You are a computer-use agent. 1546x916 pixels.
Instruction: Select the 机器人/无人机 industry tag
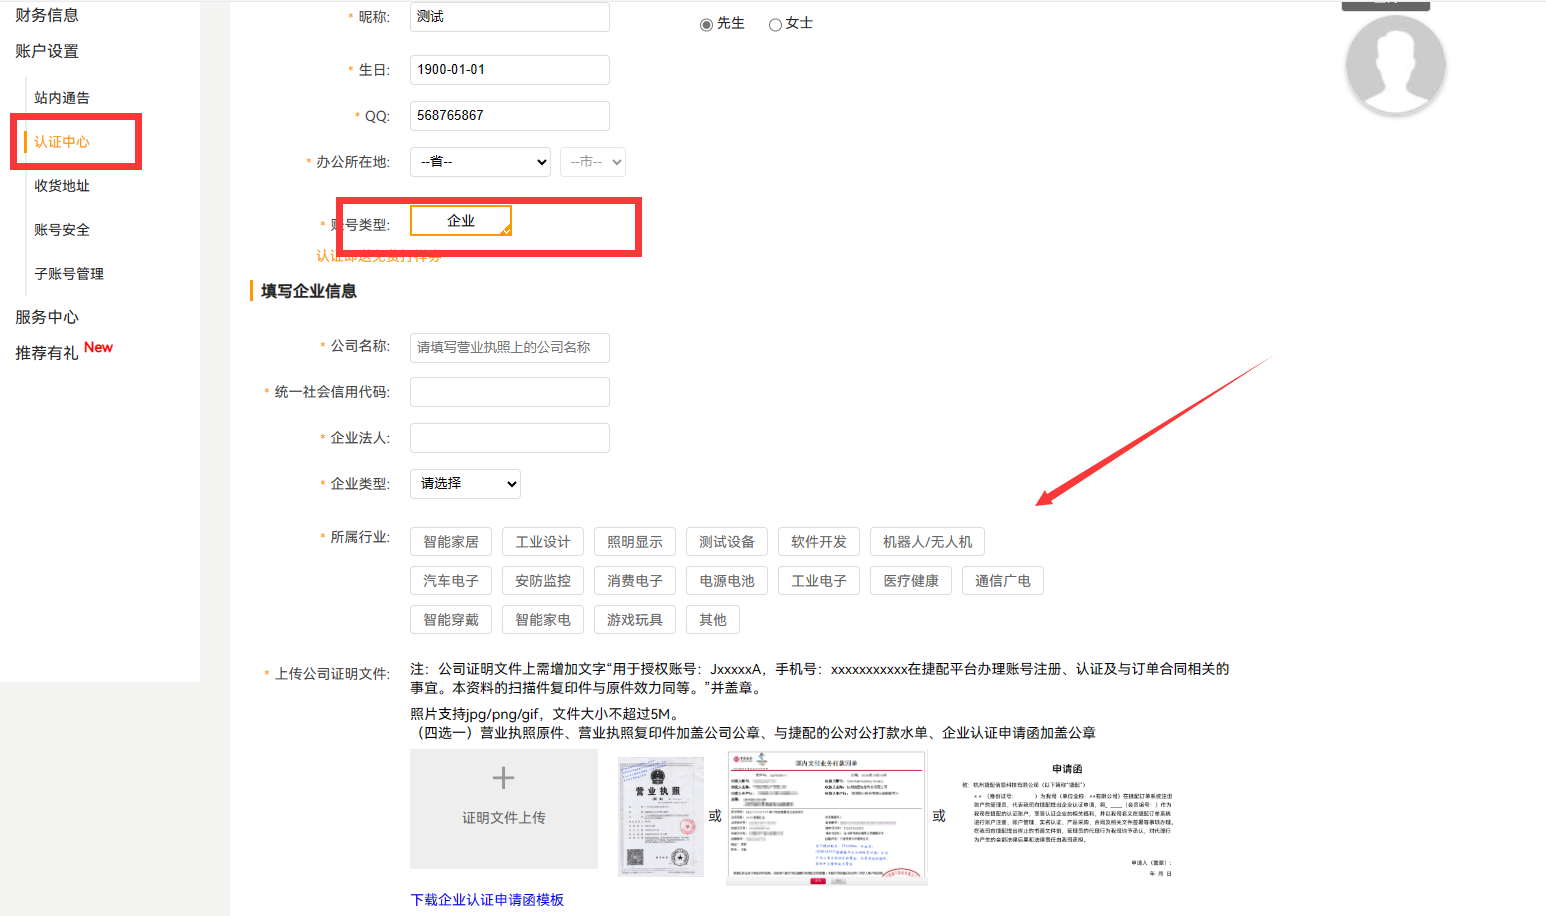click(x=927, y=542)
